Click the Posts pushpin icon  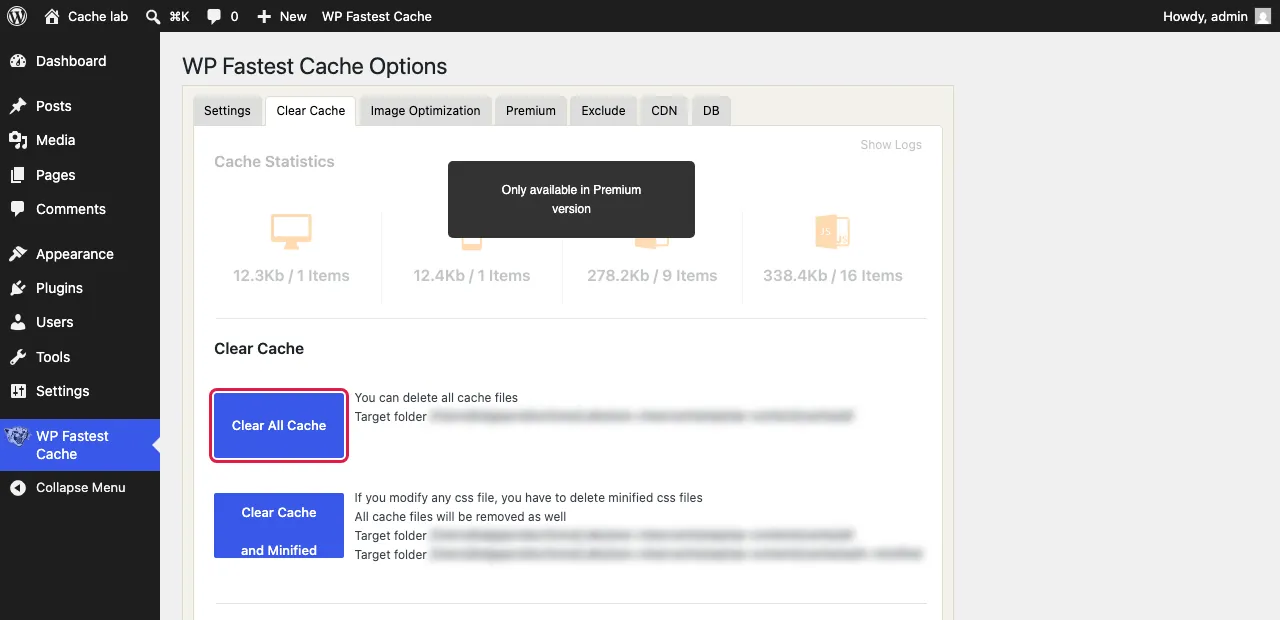[18, 106]
